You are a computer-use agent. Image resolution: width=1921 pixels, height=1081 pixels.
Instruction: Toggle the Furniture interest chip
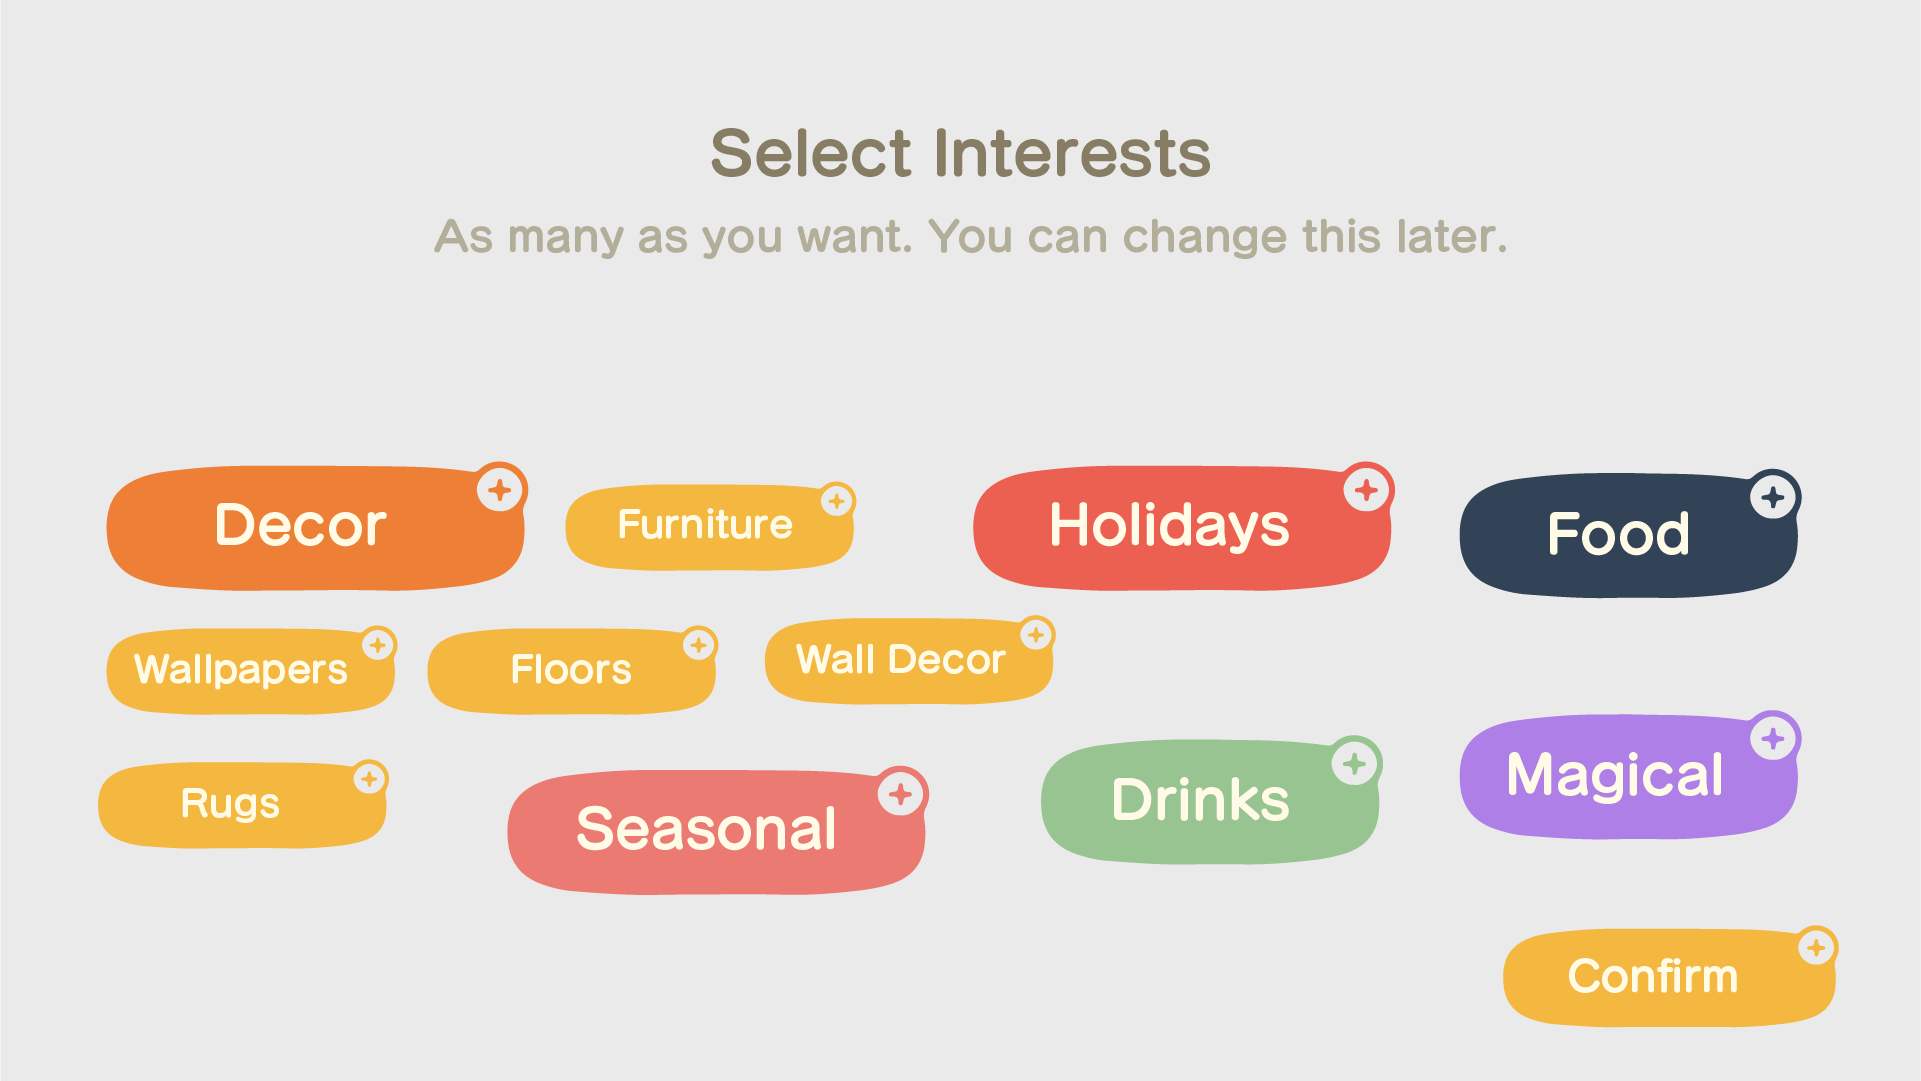[x=709, y=527]
